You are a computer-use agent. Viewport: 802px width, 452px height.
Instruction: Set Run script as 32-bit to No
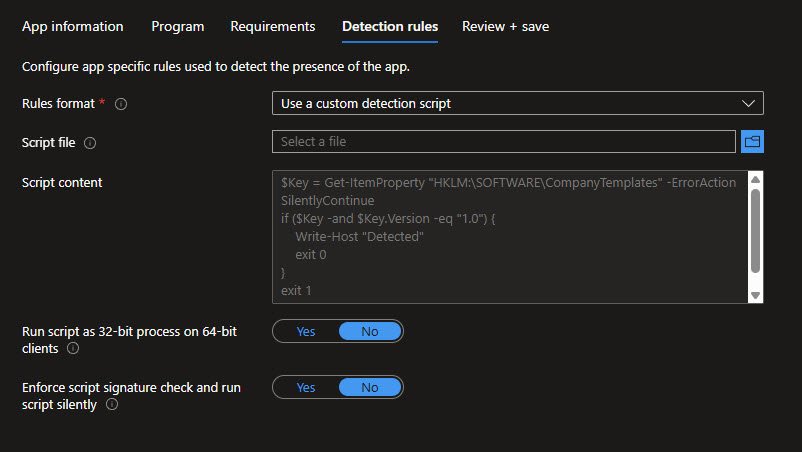tap(369, 331)
